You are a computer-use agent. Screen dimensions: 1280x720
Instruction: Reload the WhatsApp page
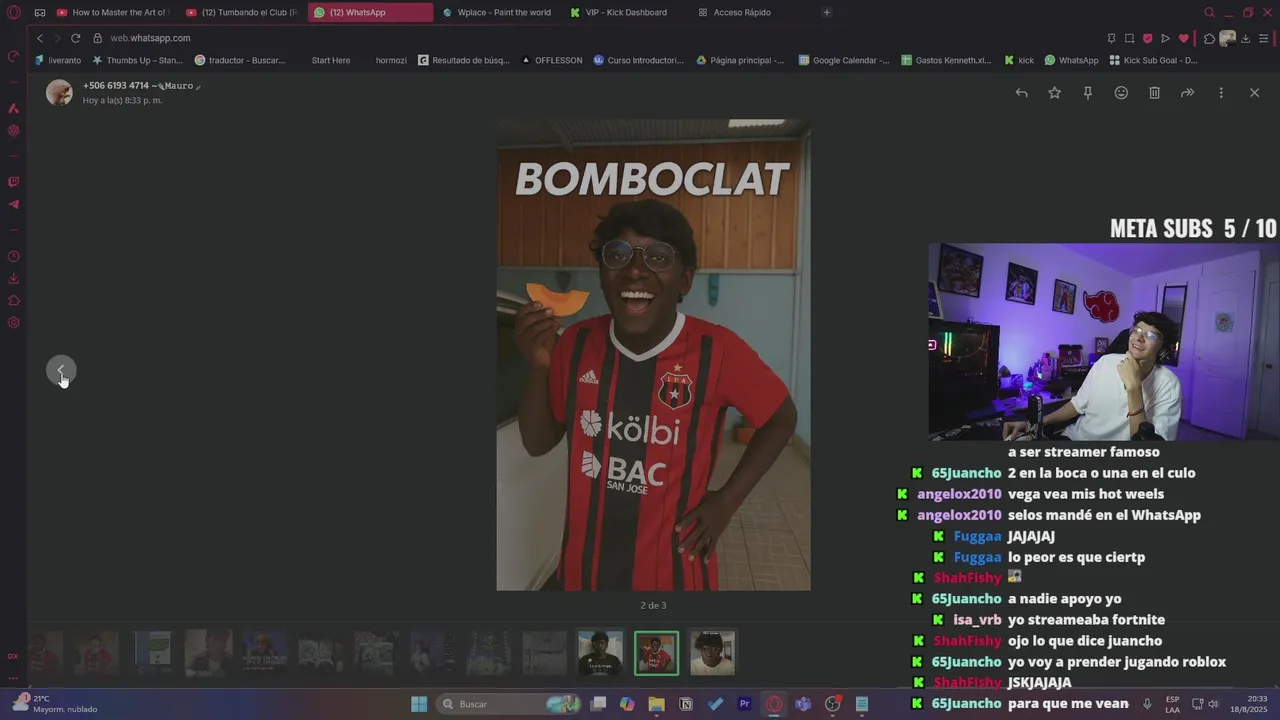[x=75, y=38]
